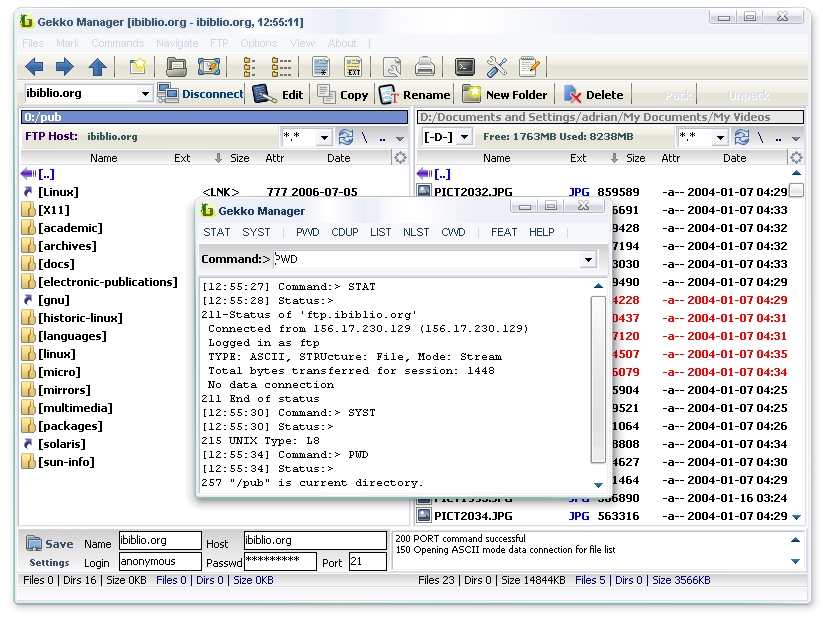Click the notepad with pencil icon
Viewport: 823px width, 618px height.
coord(529,67)
